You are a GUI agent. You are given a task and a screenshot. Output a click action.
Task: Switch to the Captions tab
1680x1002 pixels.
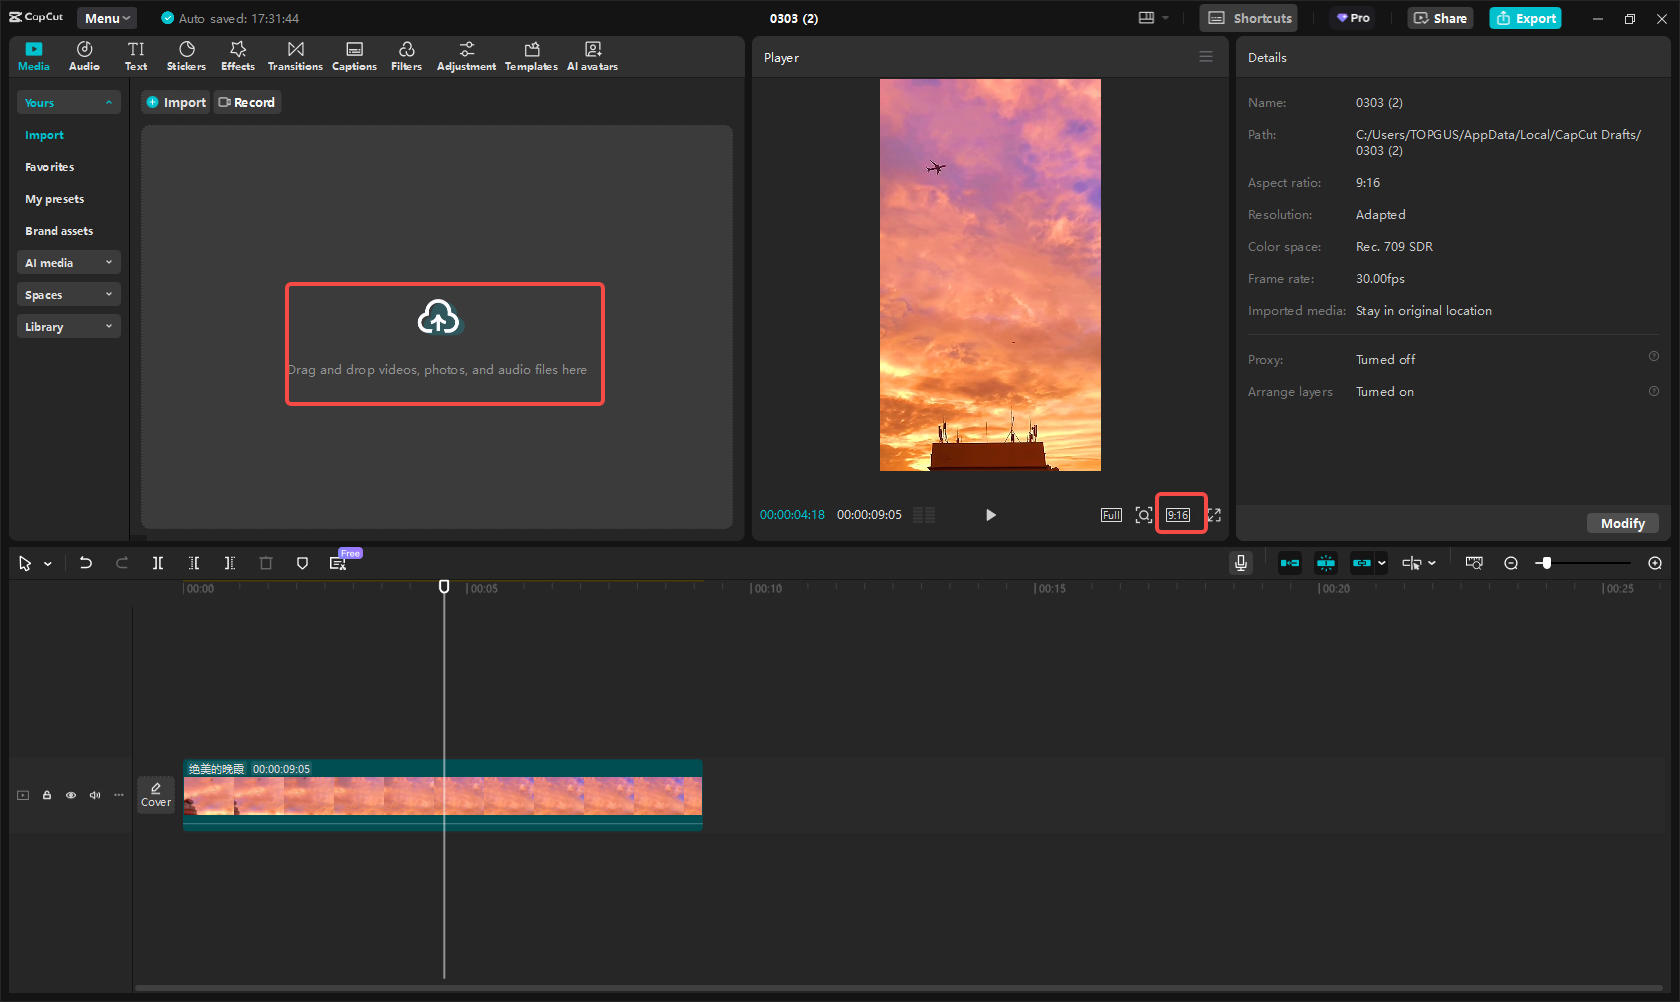point(354,56)
